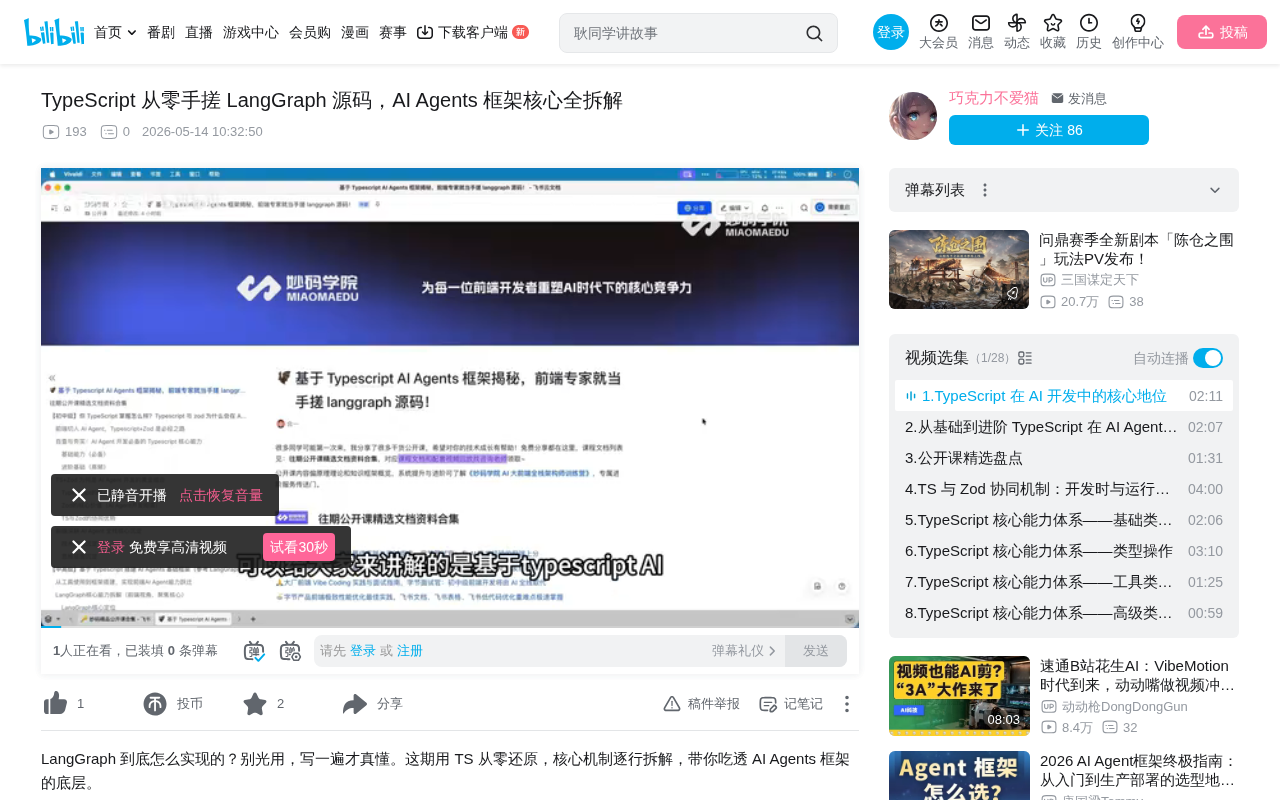
Task: Open uploader avatar of 巧克力不爱猫
Action: (x=913, y=116)
